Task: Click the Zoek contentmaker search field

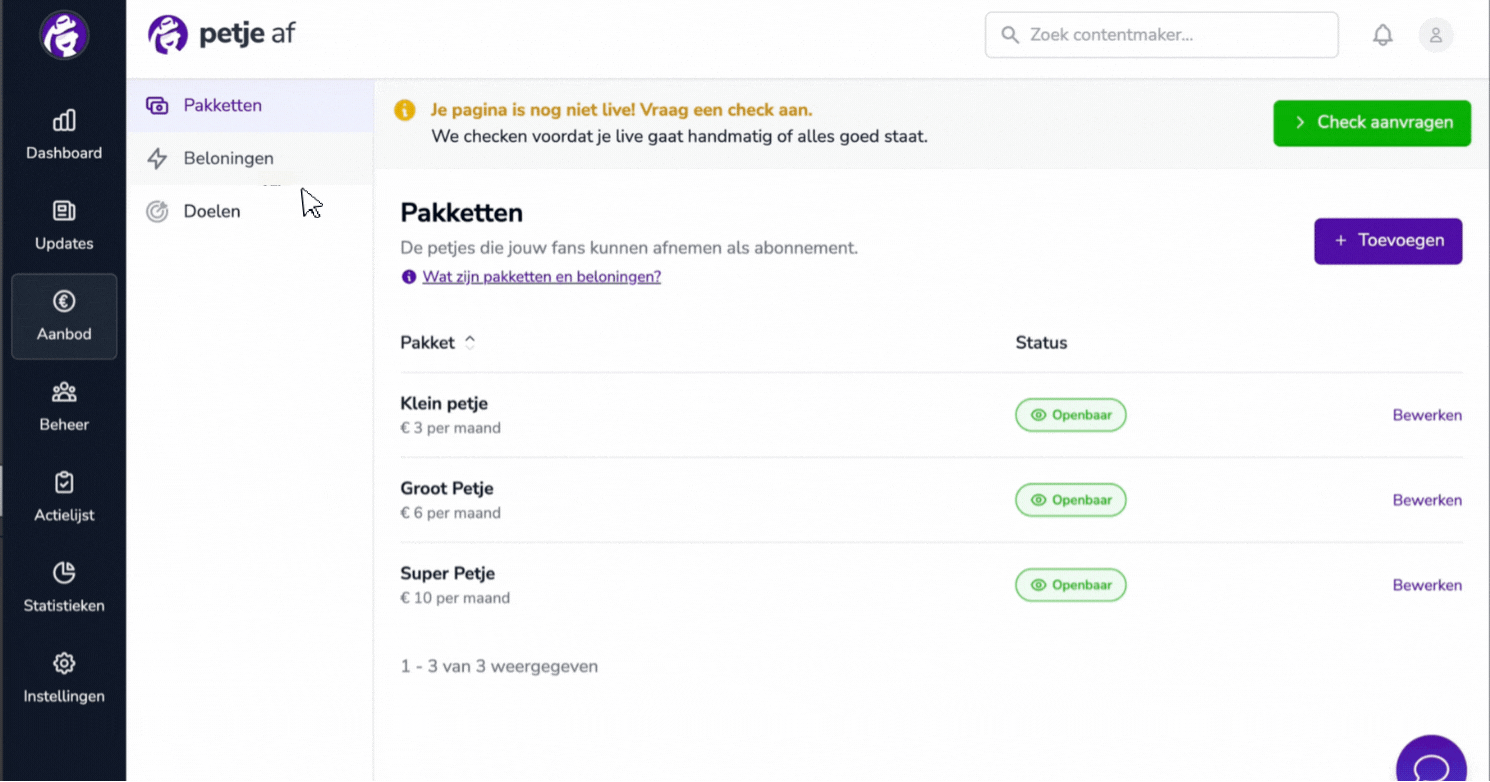Action: [x=1162, y=35]
